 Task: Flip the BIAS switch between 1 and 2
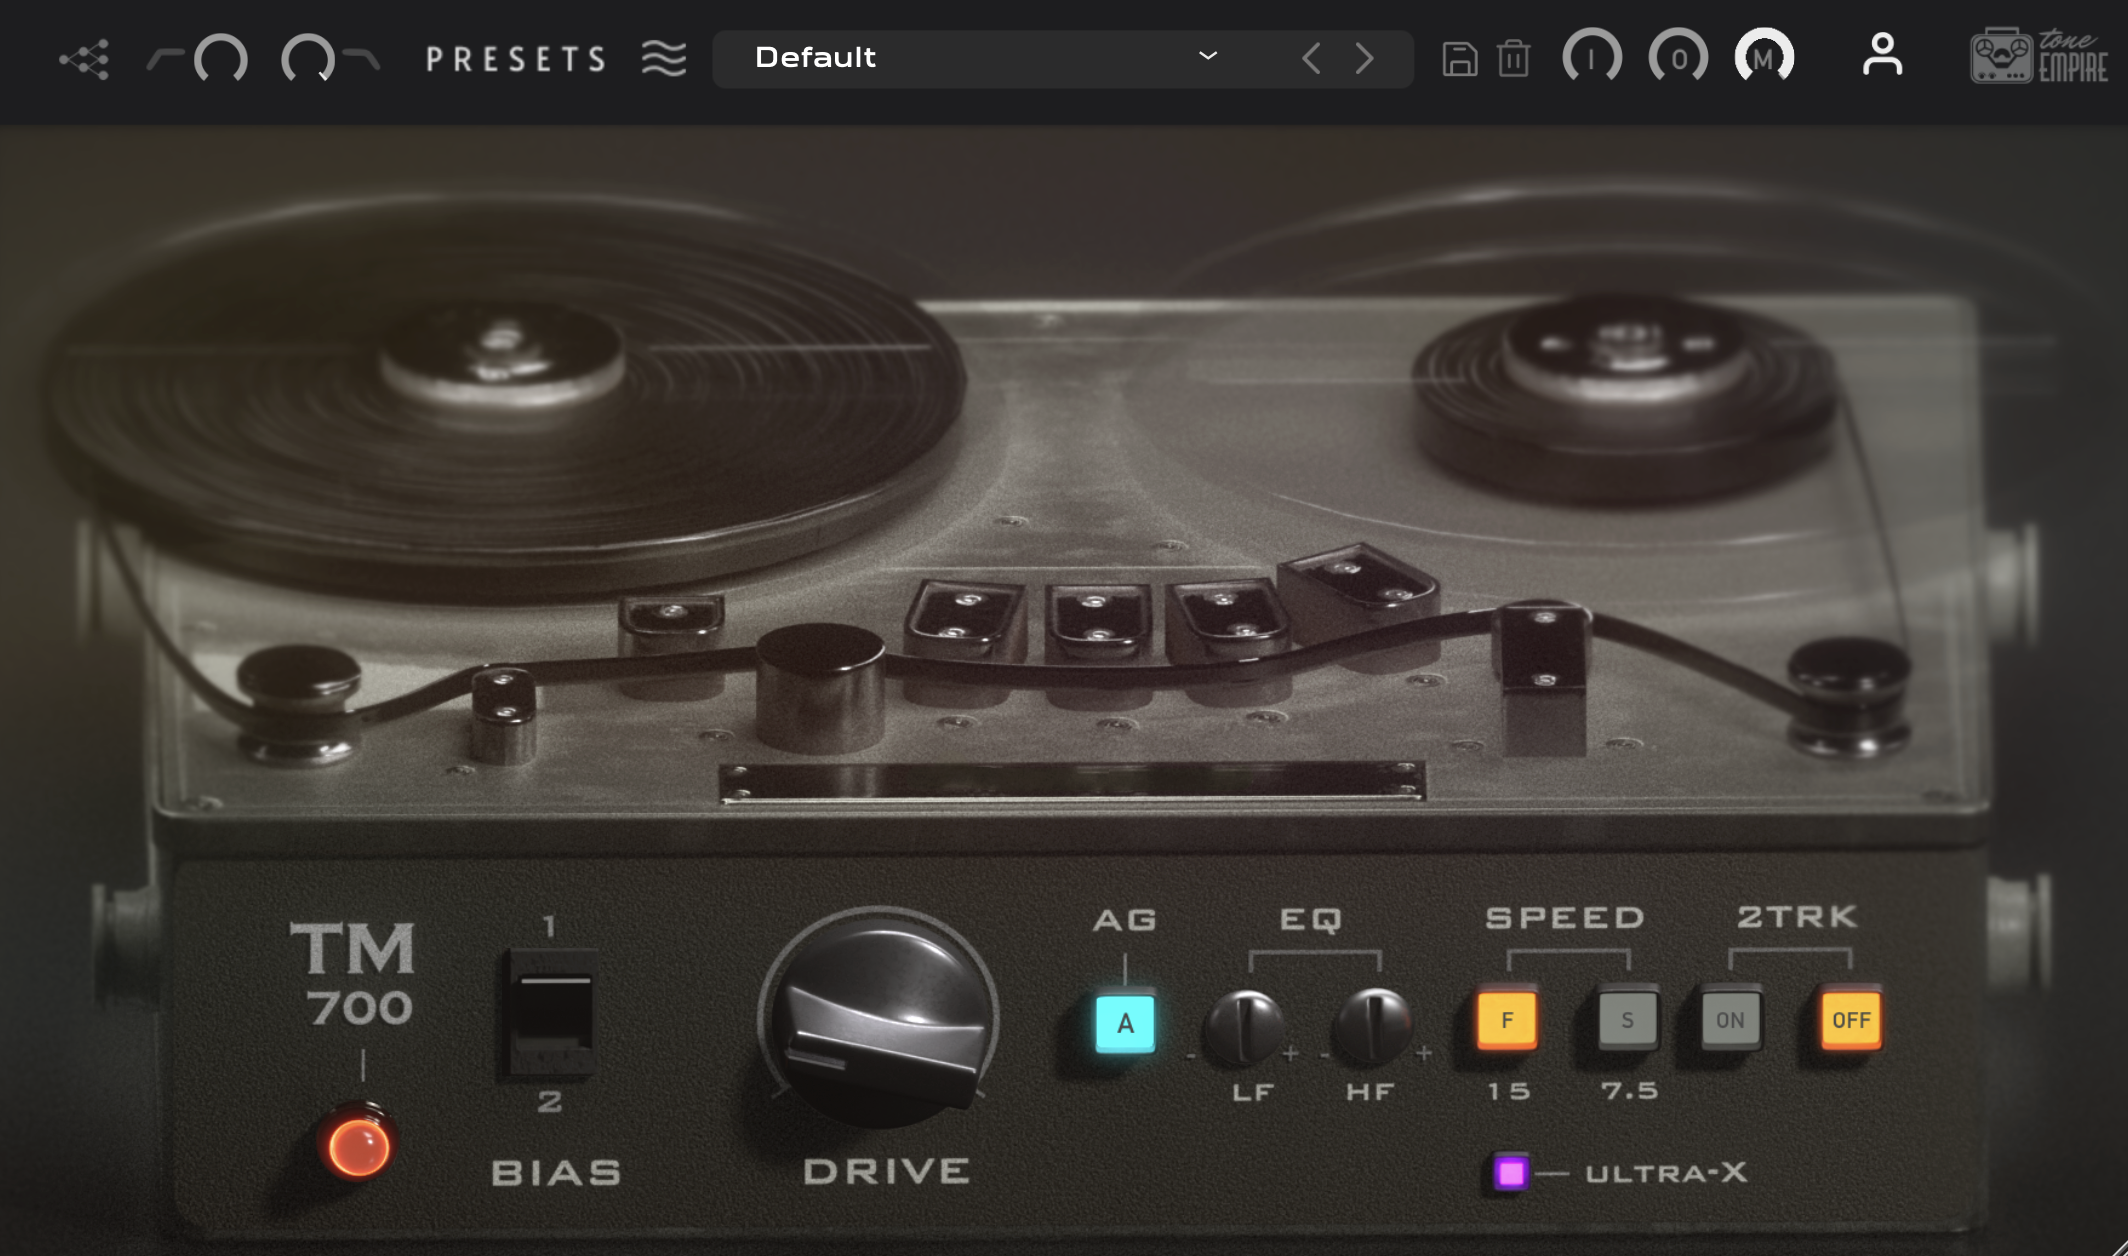[552, 1012]
